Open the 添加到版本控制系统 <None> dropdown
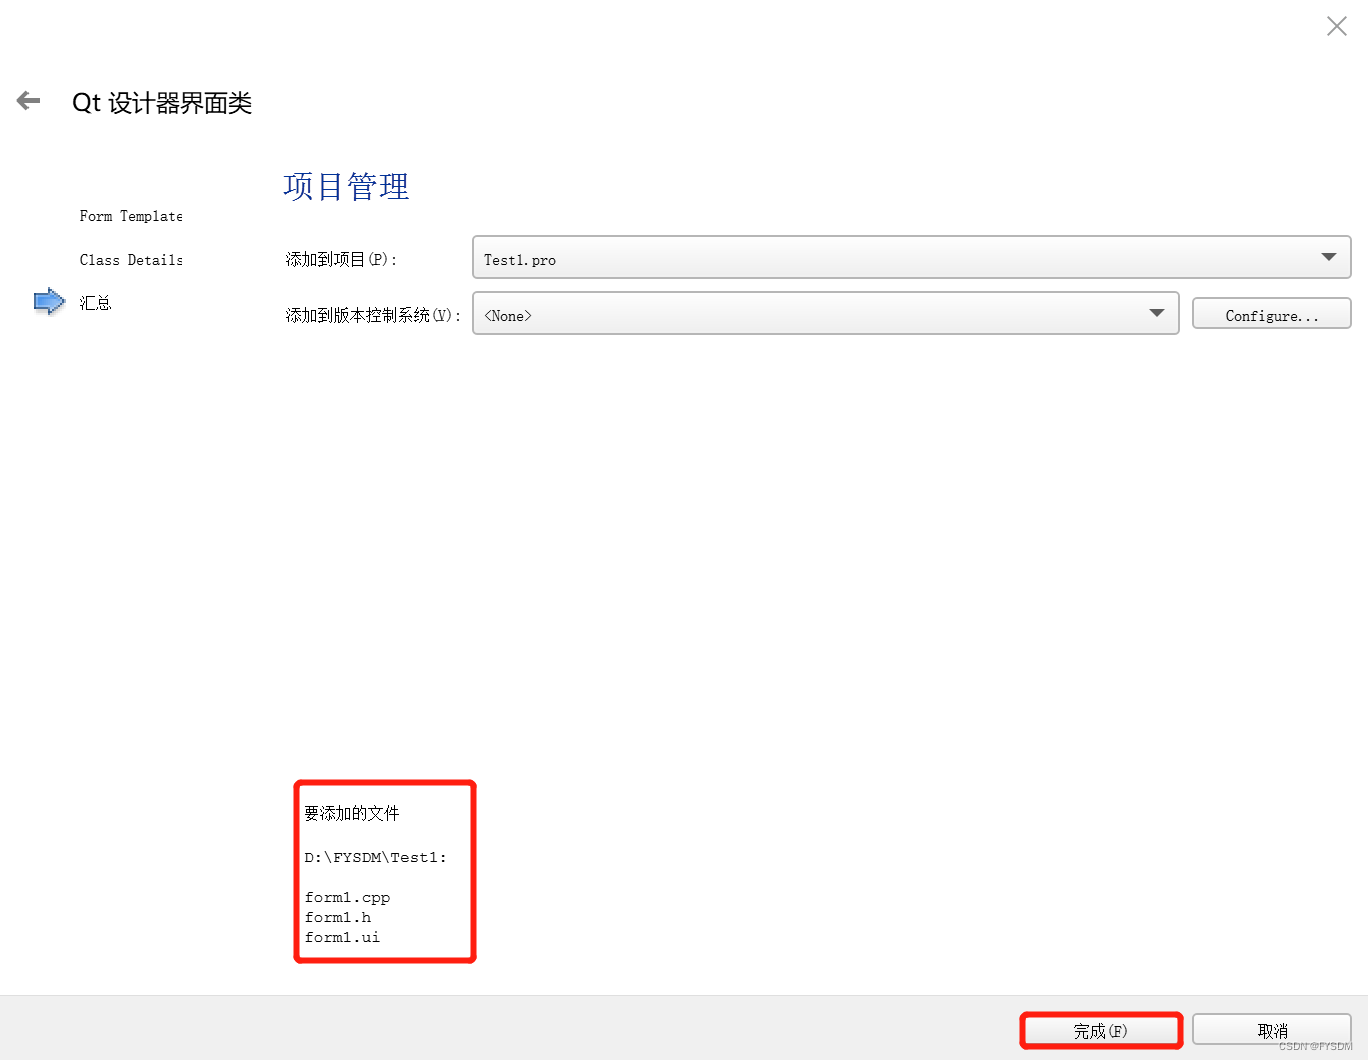The image size is (1368, 1060). (825, 313)
